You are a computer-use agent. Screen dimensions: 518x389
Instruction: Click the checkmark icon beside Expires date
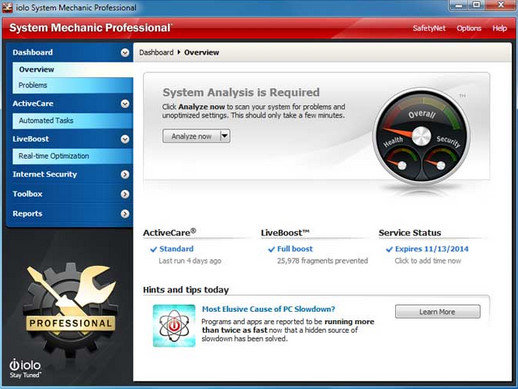coord(389,249)
